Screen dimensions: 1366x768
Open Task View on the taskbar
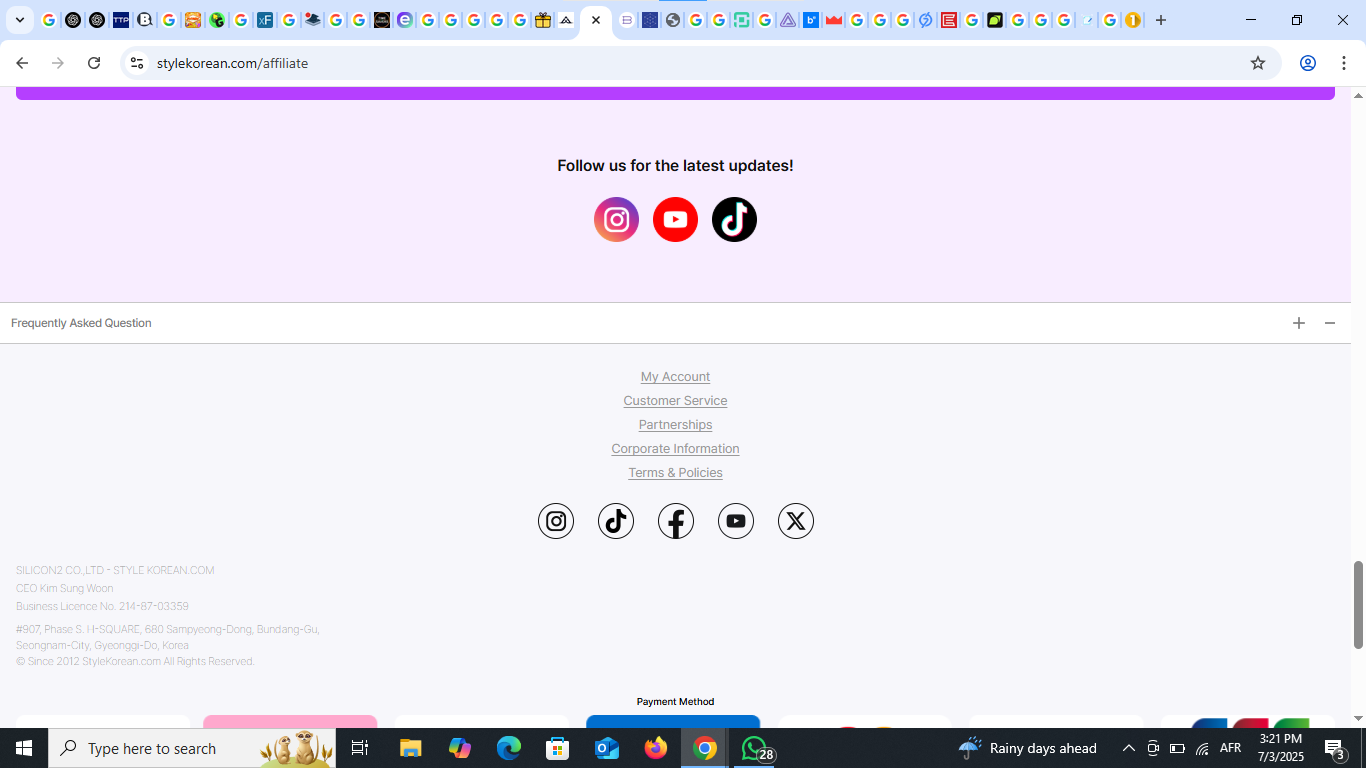coord(360,748)
